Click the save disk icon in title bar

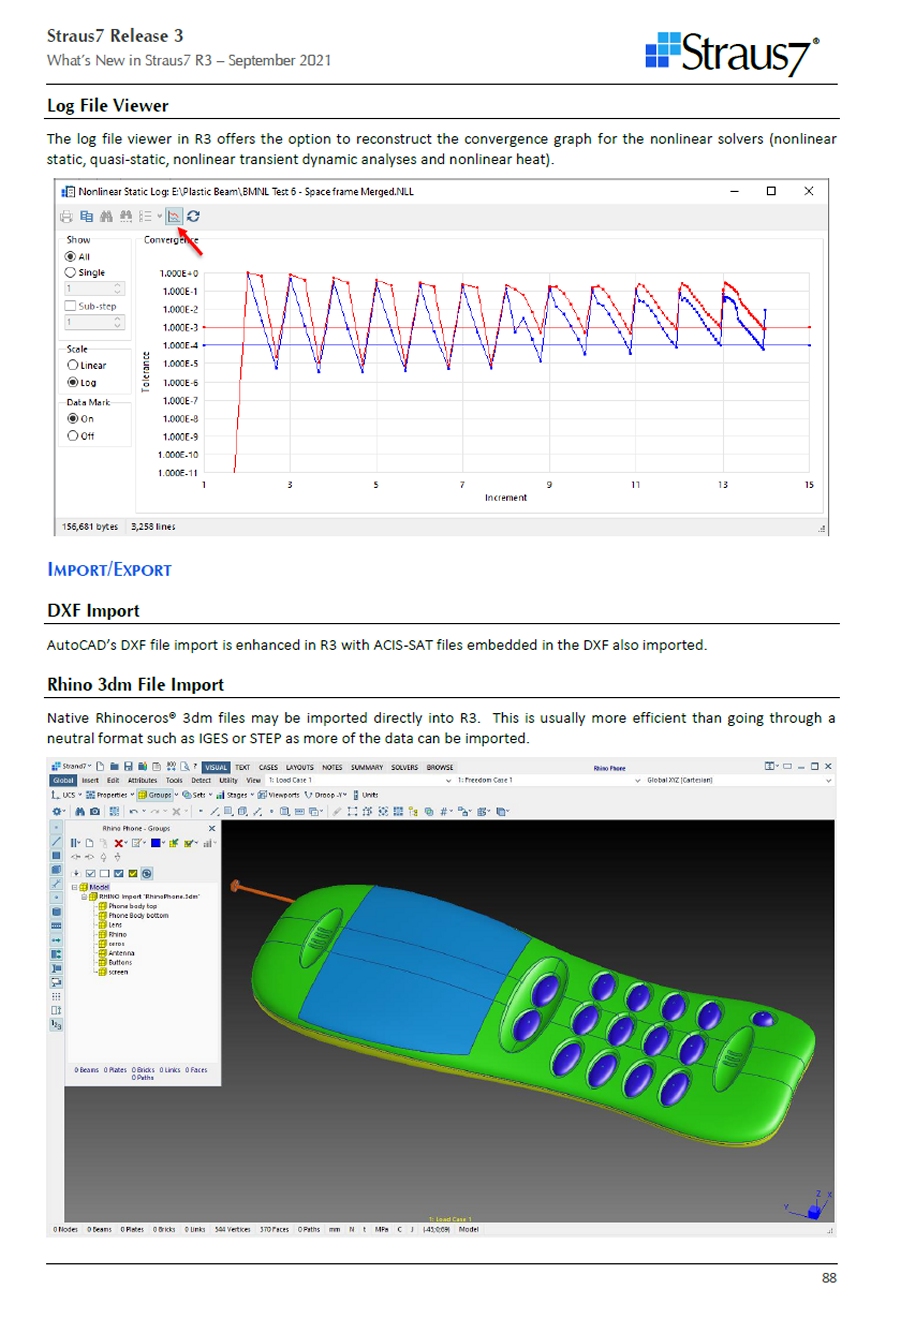pyautogui.click(x=128, y=767)
